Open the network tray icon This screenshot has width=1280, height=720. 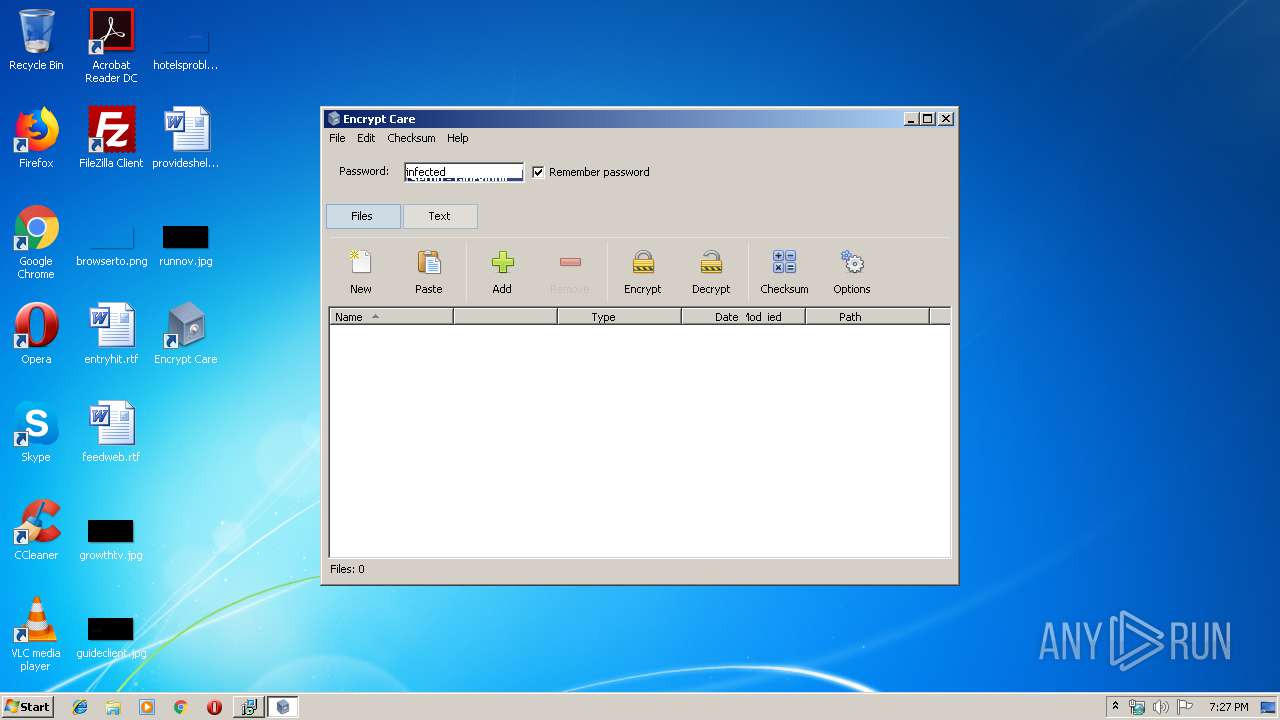click(1137, 707)
